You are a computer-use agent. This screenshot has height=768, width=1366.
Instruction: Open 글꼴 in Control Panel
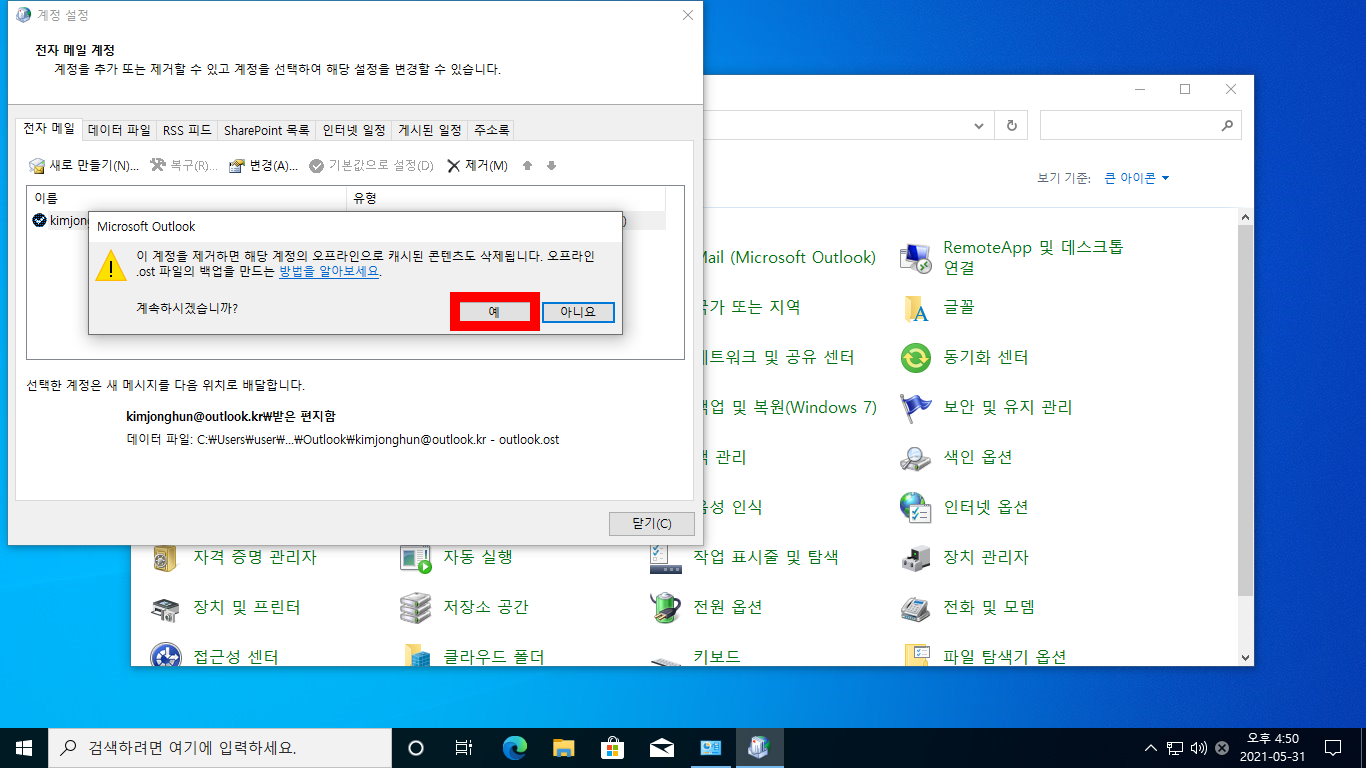937,307
